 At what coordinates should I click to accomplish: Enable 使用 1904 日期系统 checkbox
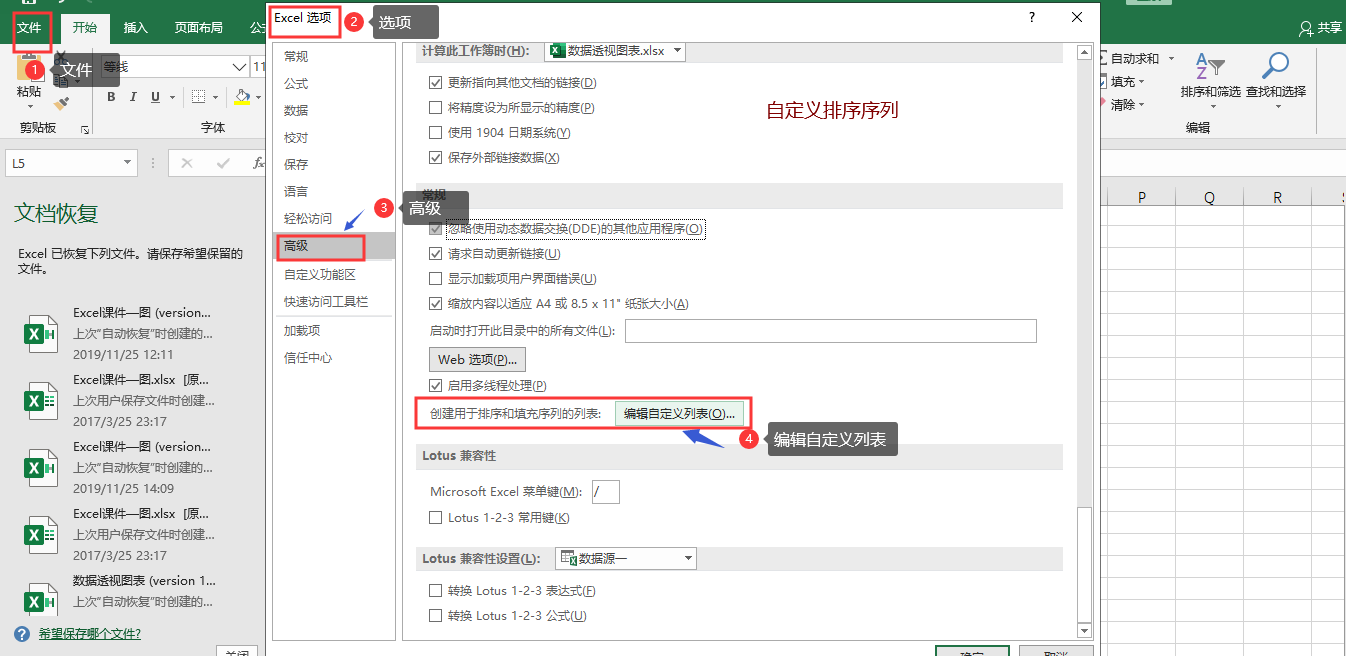(435, 133)
